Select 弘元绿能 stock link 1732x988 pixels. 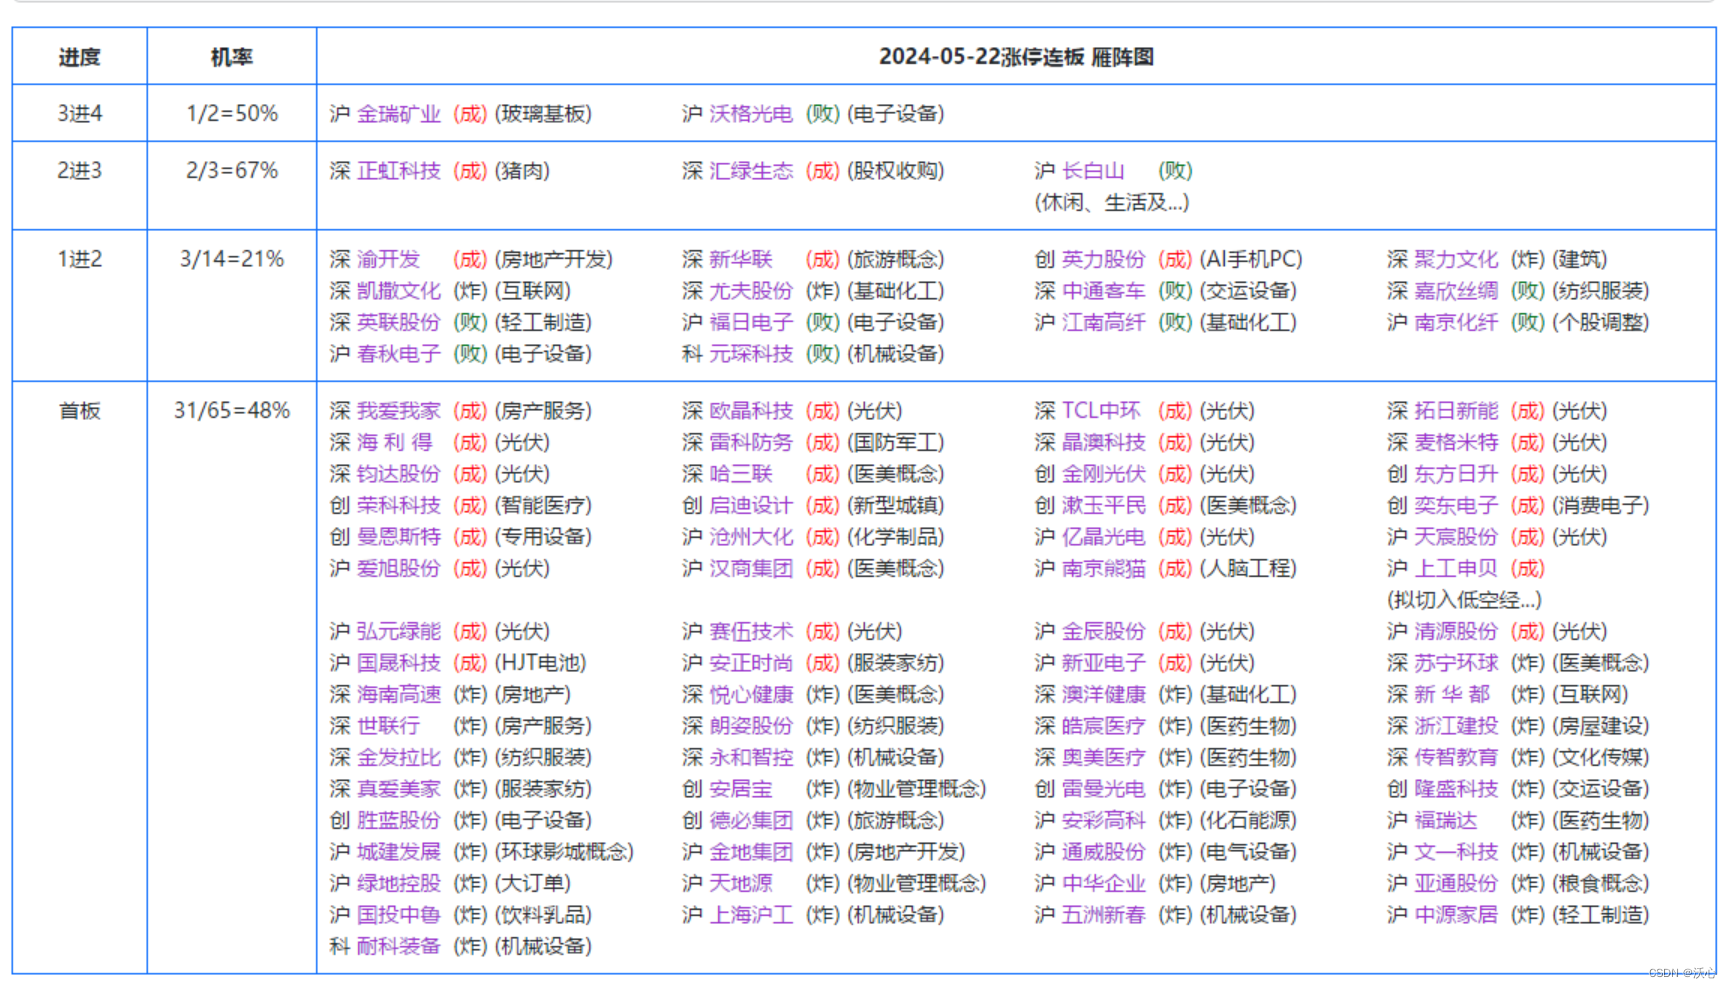point(399,632)
